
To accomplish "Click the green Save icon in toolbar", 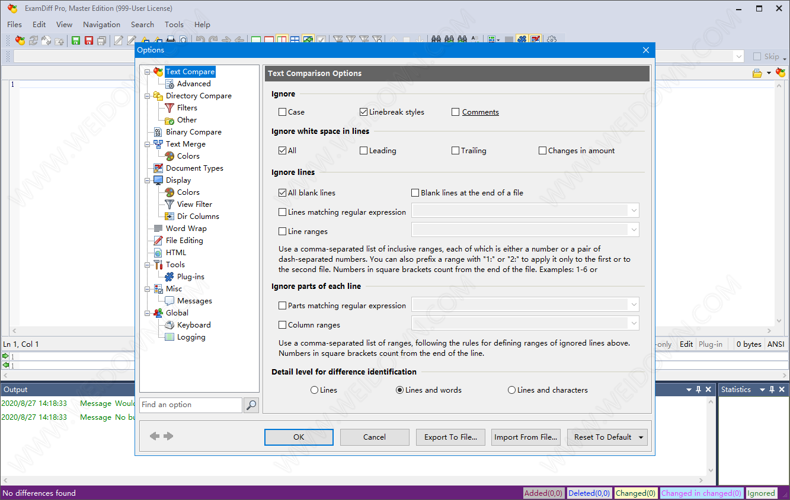I will pos(76,40).
